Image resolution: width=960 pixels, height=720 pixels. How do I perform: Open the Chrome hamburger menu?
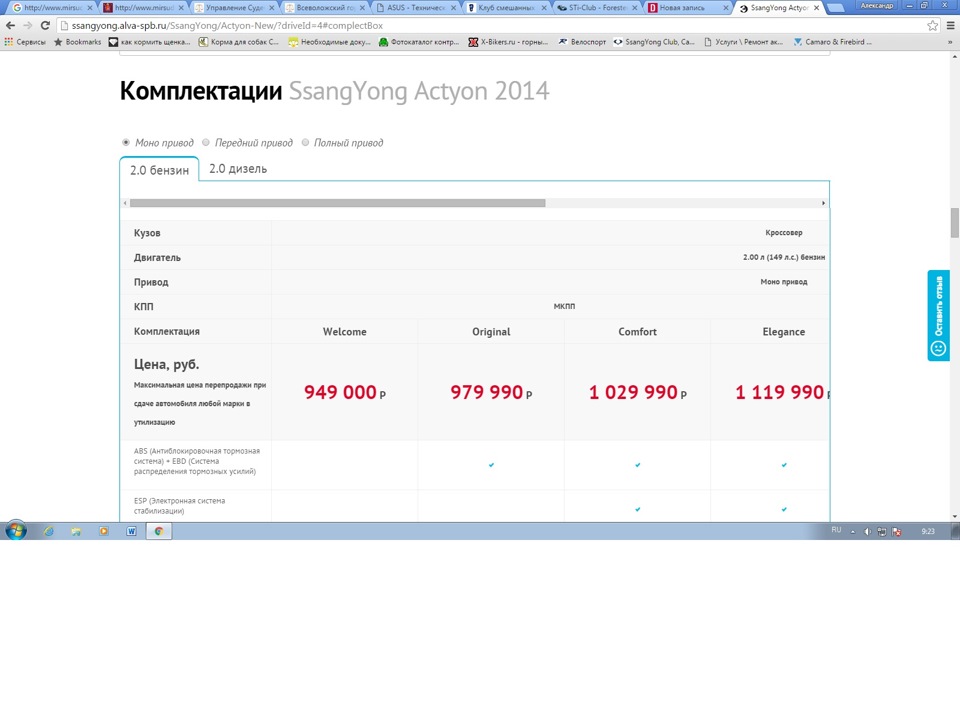pyautogui.click(x=950, y=26)
